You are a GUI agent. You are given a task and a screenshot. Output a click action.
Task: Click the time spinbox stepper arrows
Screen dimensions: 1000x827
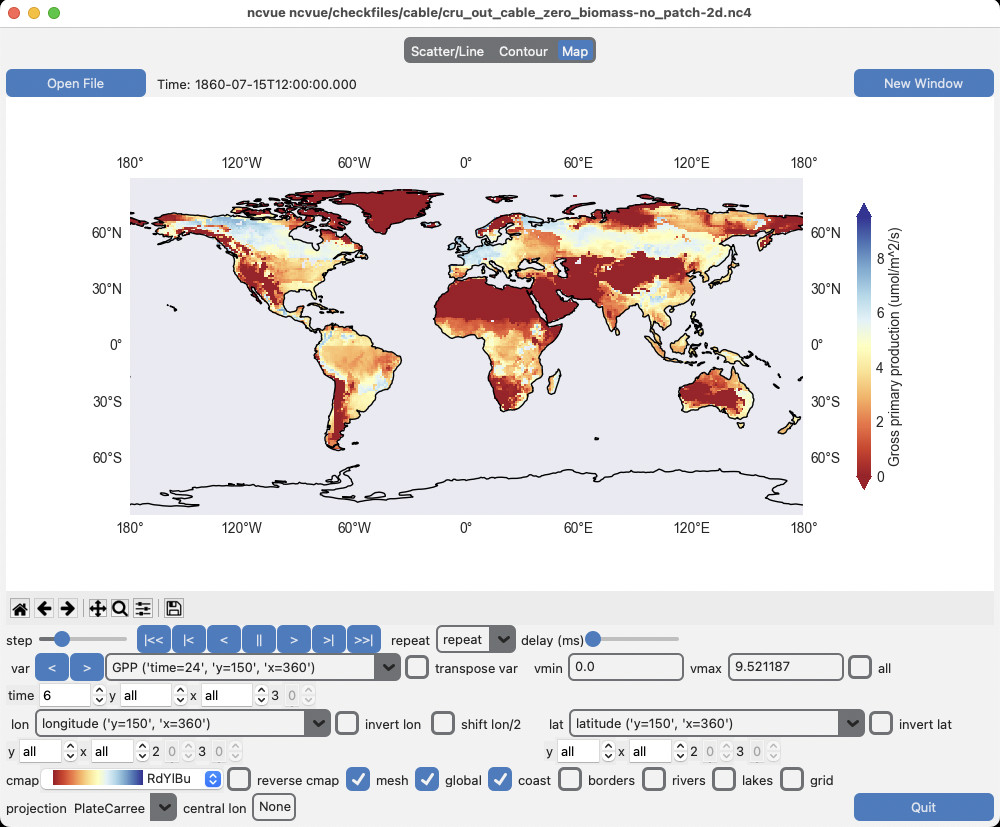(x=99, y=695)
